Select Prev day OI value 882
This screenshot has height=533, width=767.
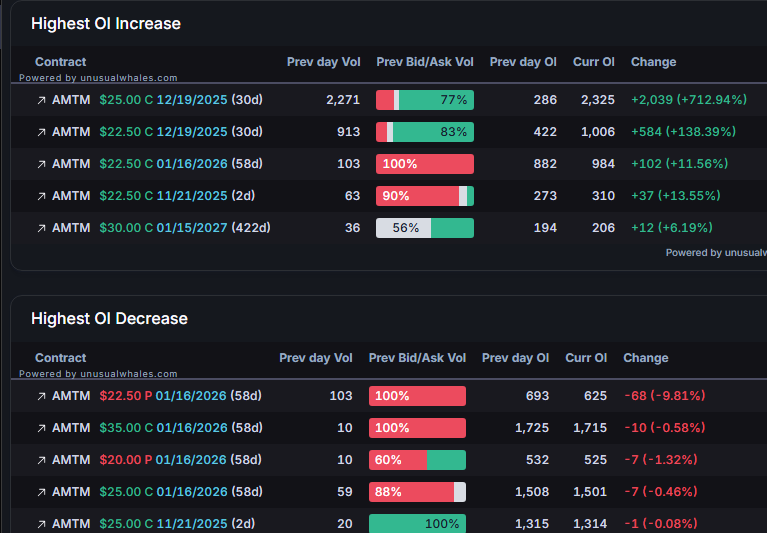[x=545, y=164]
